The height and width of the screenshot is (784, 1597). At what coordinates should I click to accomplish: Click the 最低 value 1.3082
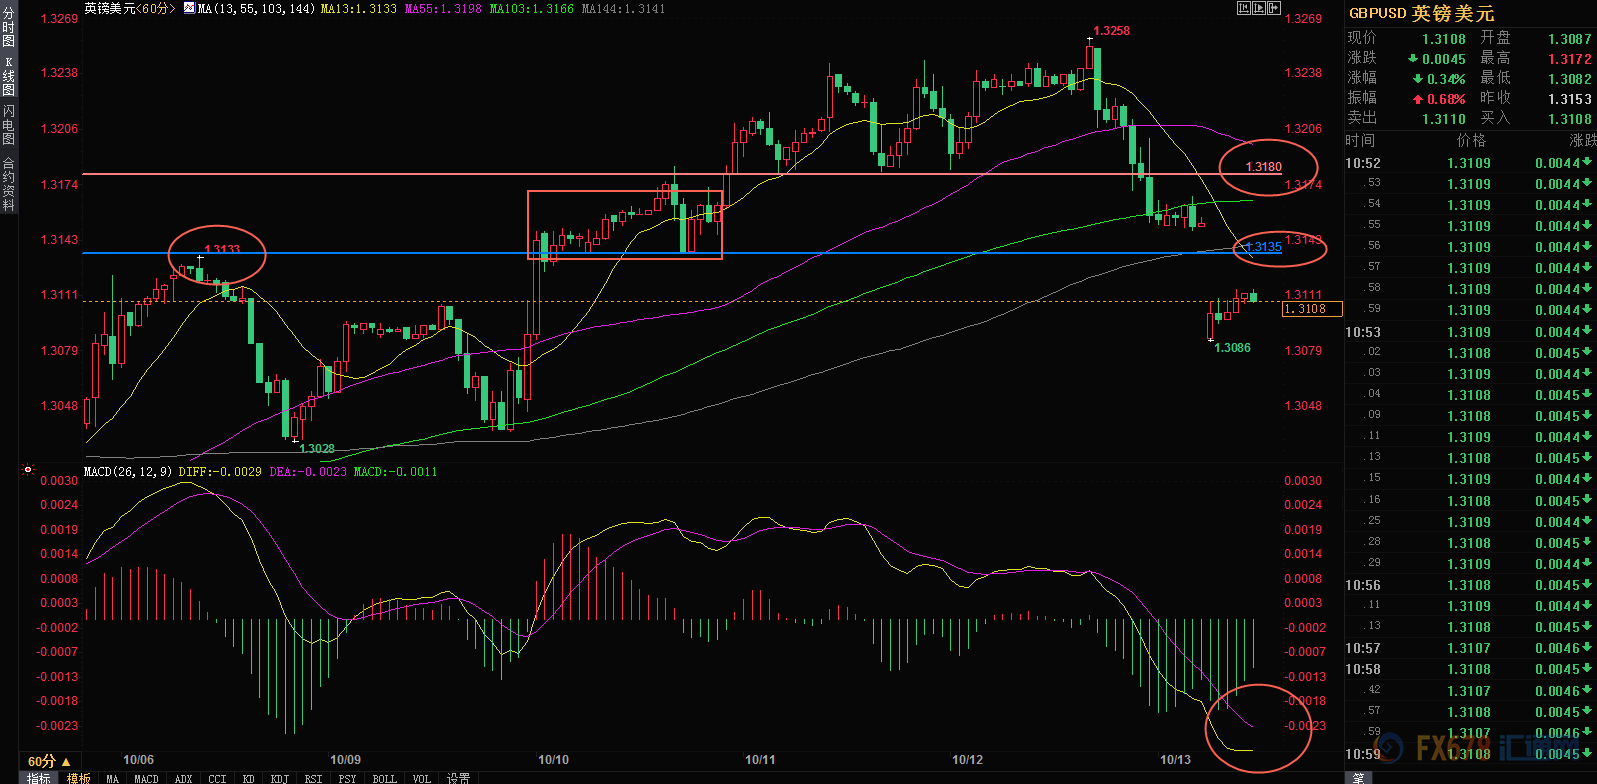pos(1570,79)
